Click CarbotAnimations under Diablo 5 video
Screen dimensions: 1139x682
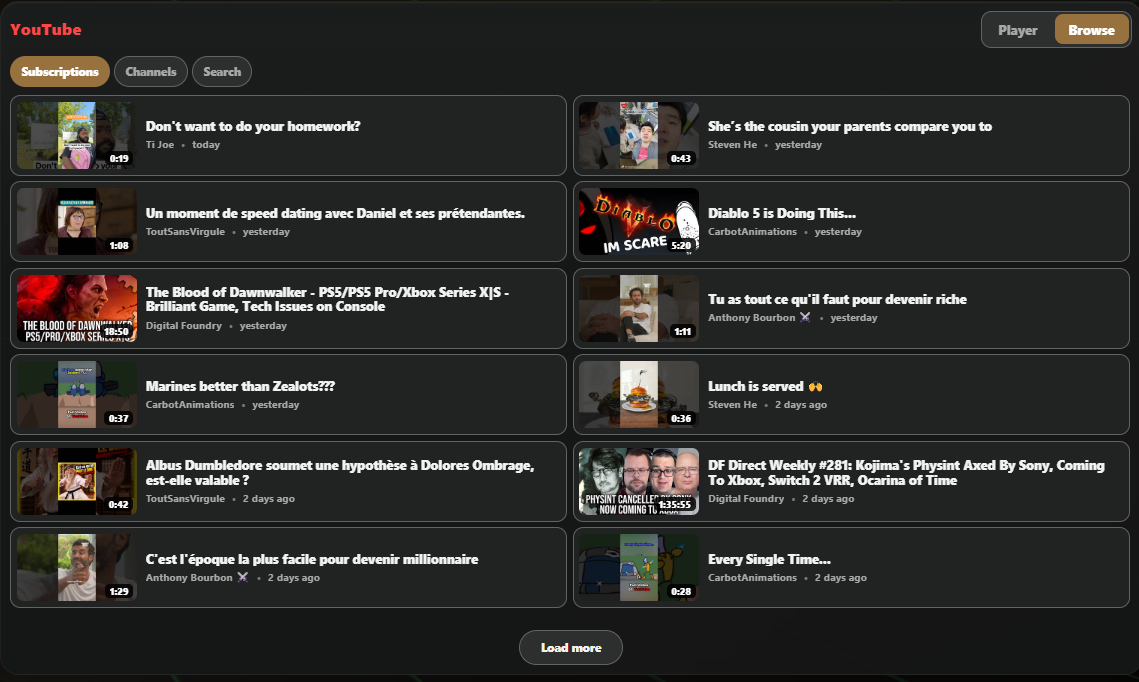click(x=753, y=232)
